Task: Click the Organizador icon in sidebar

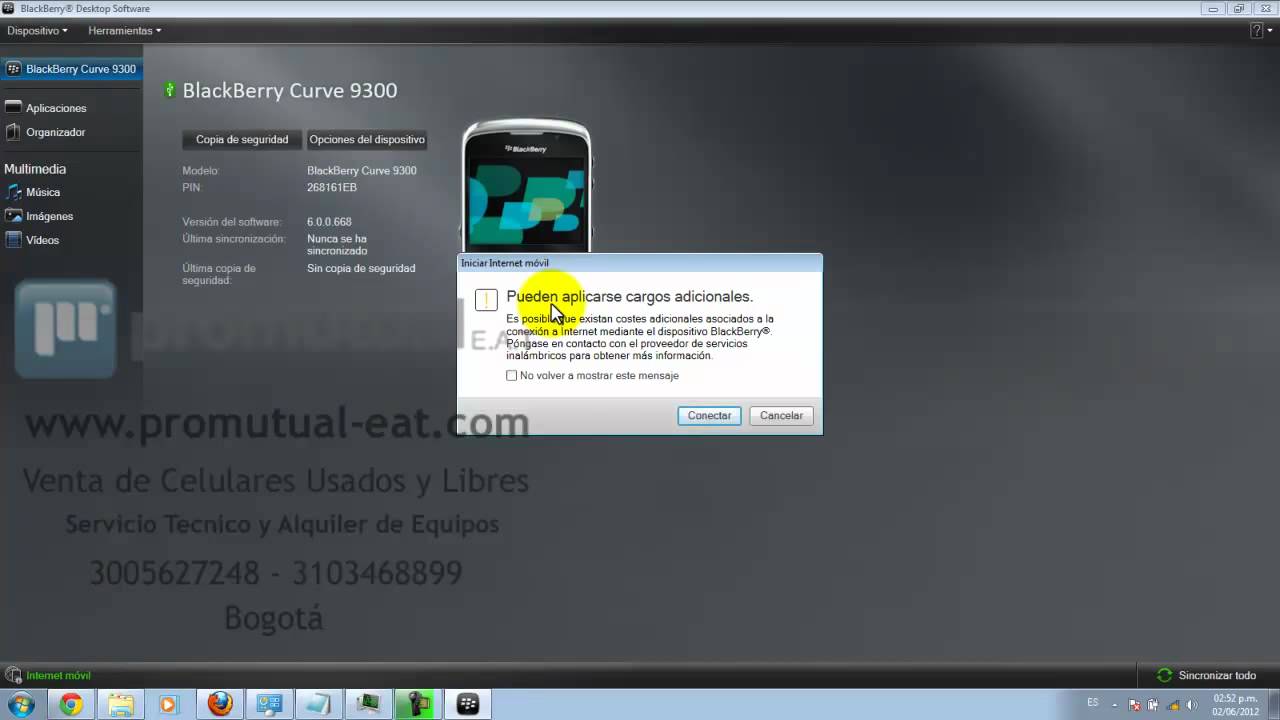Action: click(x=13, y=132)
